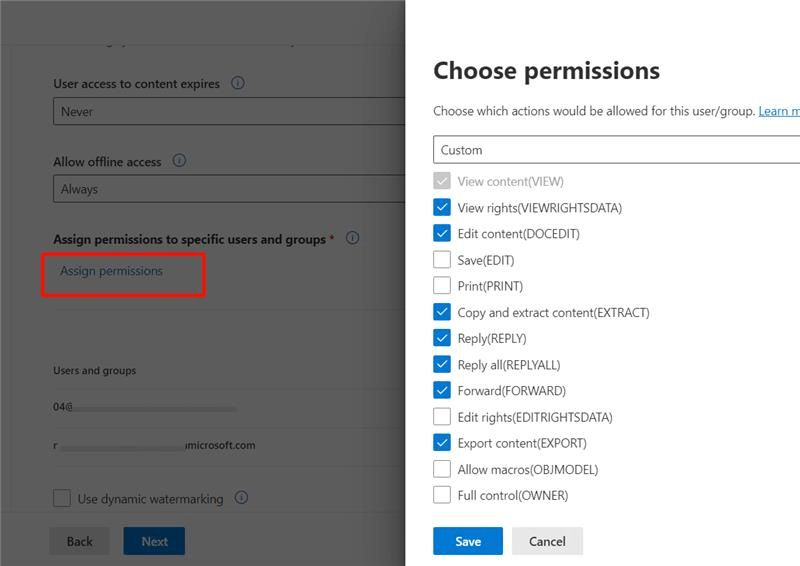Viewport: 800px width, 566px height.
Task: Open the Always offline access dropdown
Action: [229, 189]
